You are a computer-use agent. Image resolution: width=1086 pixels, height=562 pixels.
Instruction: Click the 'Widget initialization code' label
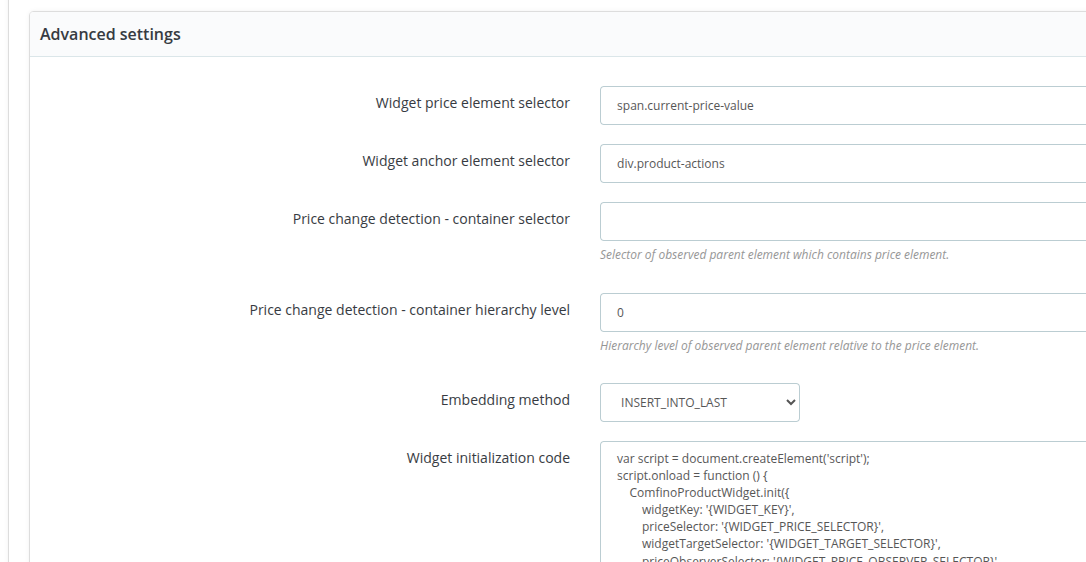(488, 458)
